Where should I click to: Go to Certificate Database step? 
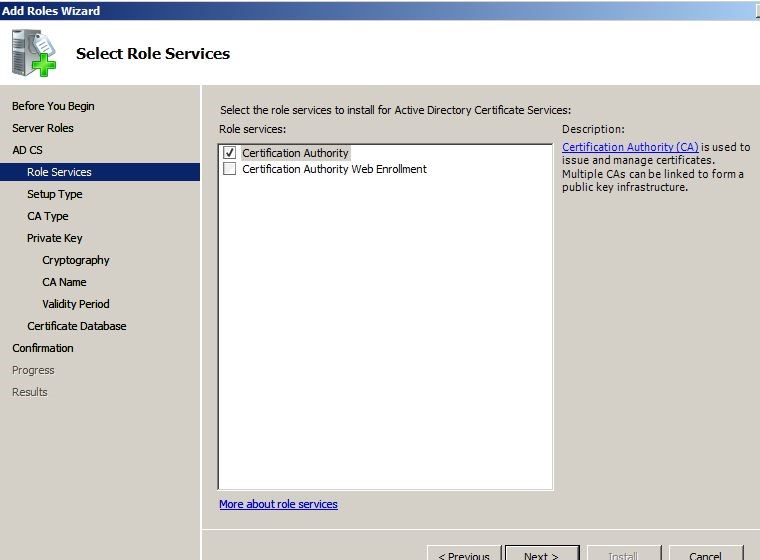click(77, 326)
